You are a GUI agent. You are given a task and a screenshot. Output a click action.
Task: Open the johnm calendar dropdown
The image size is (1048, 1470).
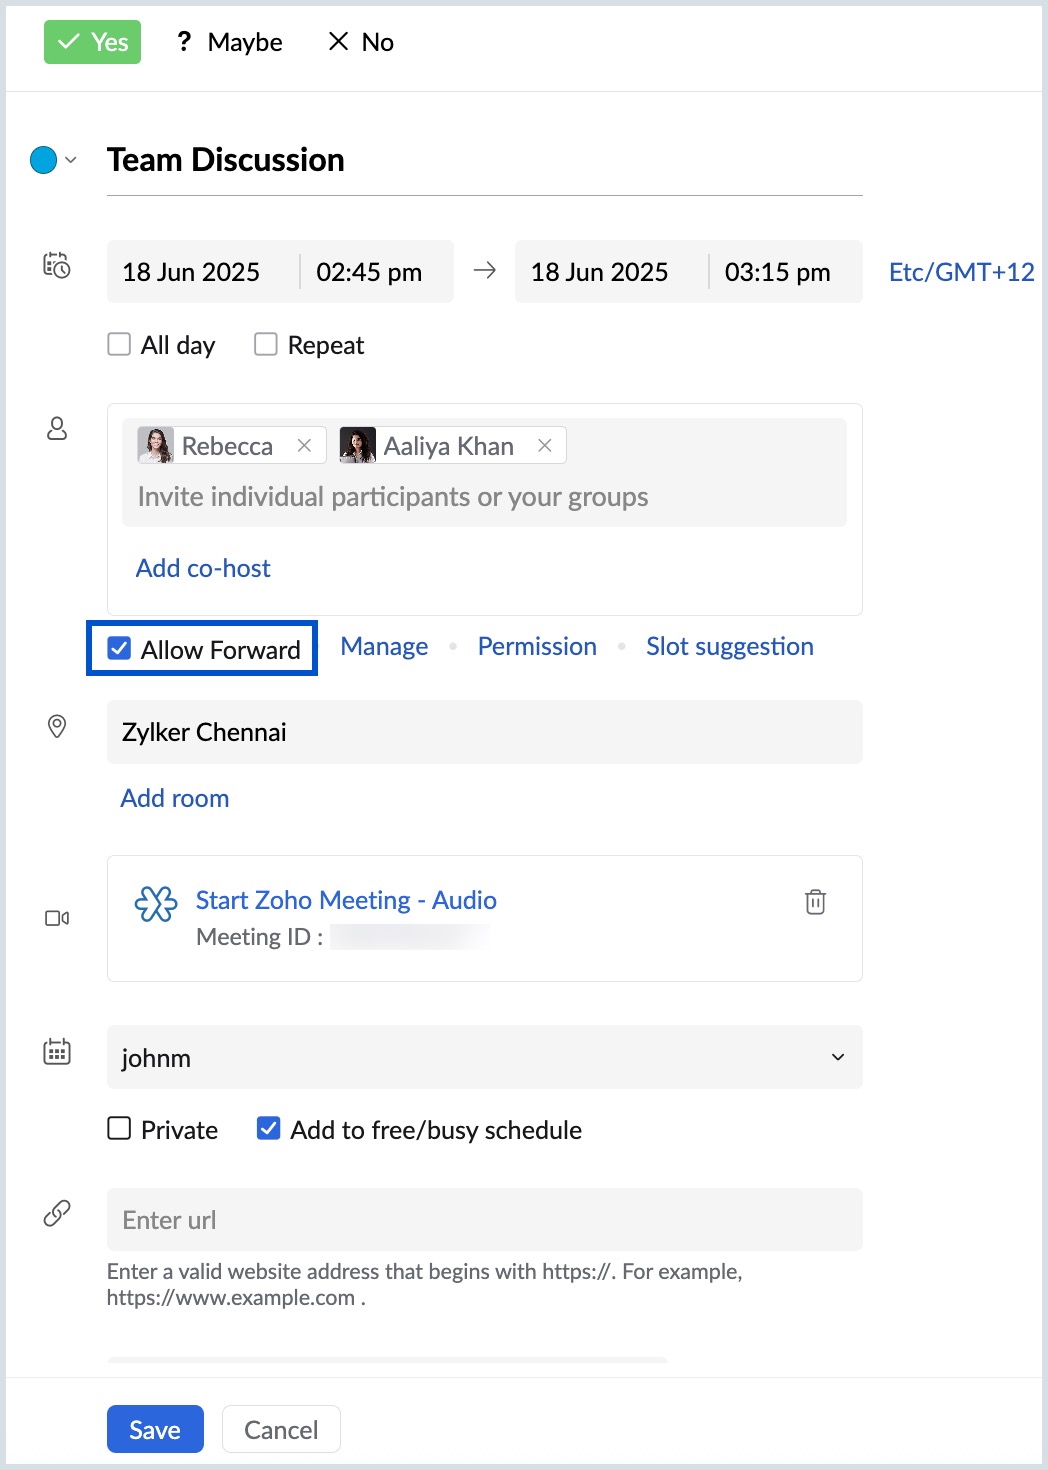pos(837,1057)
